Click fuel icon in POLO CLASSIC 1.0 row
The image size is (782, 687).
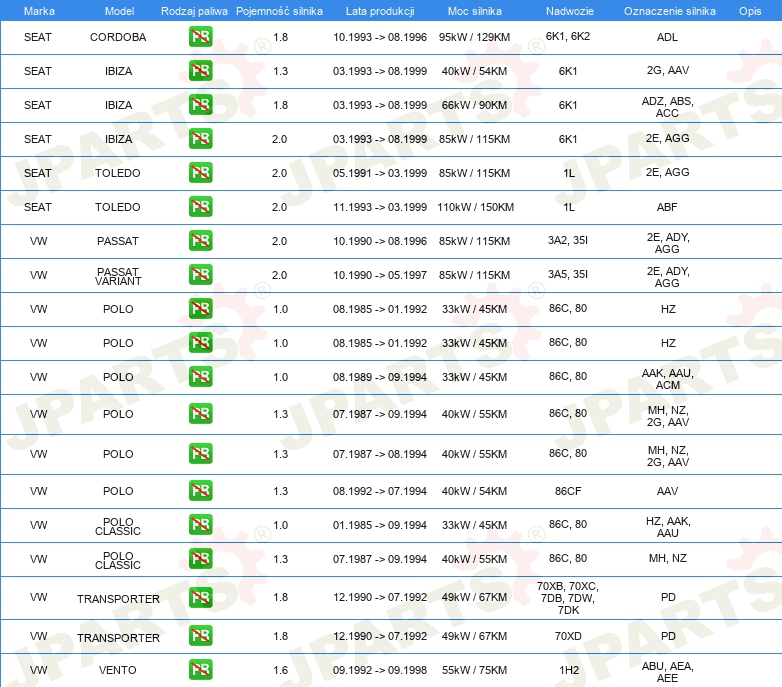coord(200,524)
